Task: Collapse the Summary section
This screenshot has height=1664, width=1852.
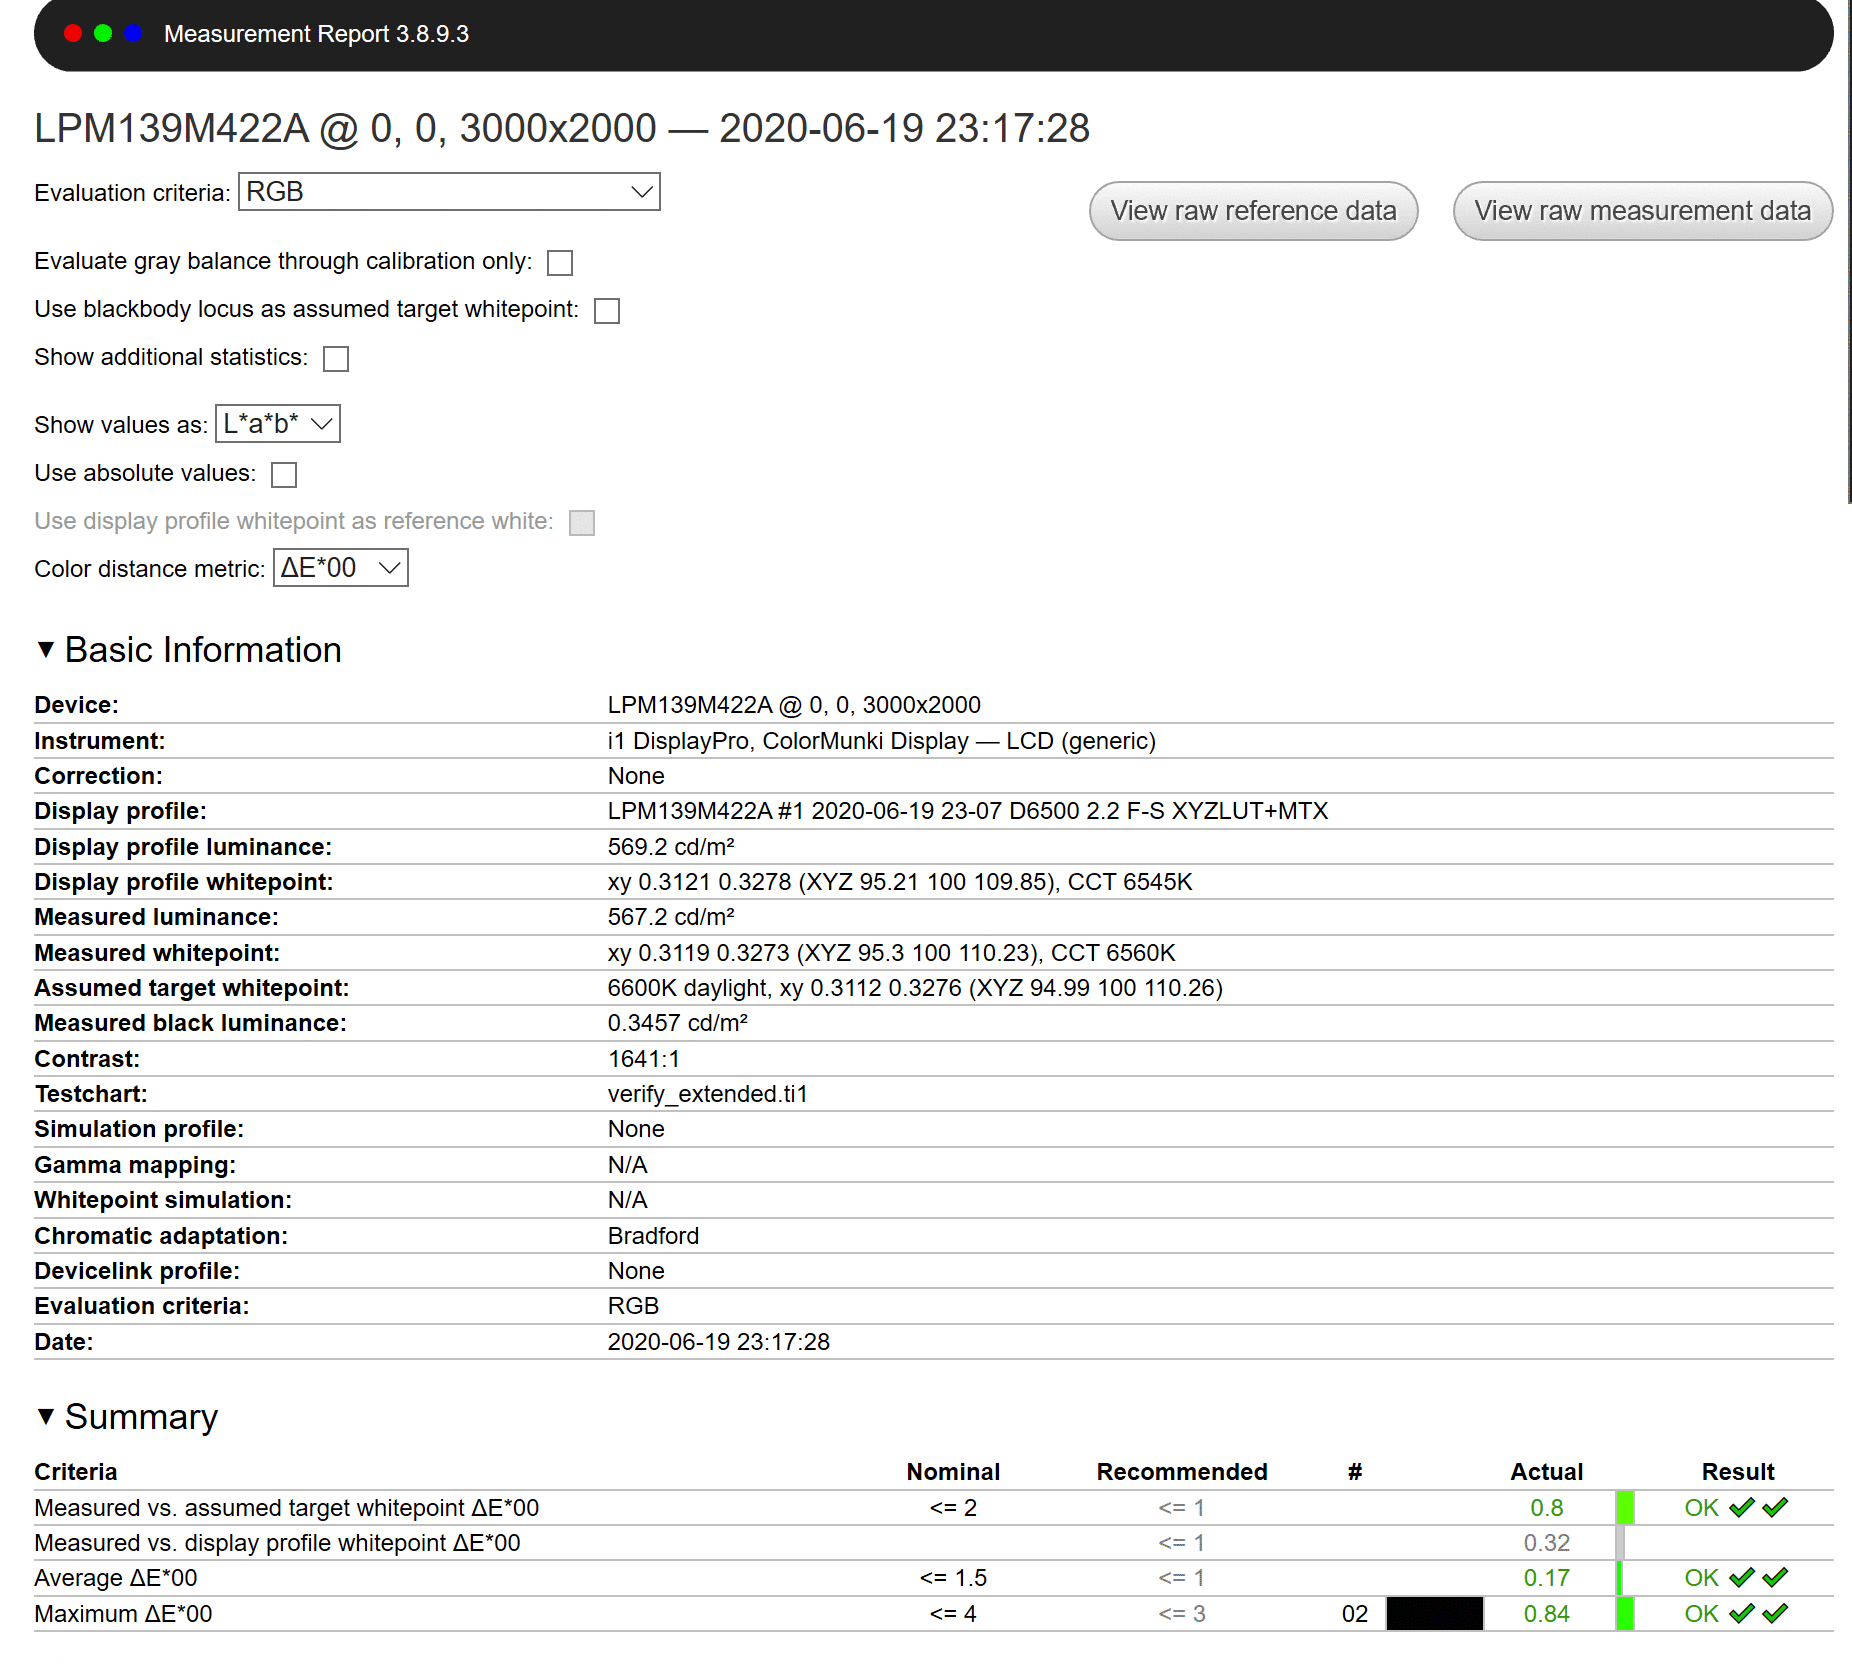Action: 46,1417
